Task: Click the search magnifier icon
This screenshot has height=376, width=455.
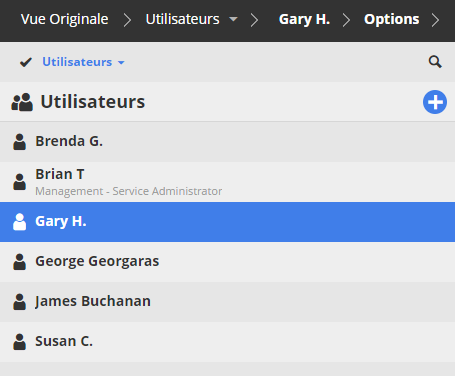Action: click(x=435, y=62)
